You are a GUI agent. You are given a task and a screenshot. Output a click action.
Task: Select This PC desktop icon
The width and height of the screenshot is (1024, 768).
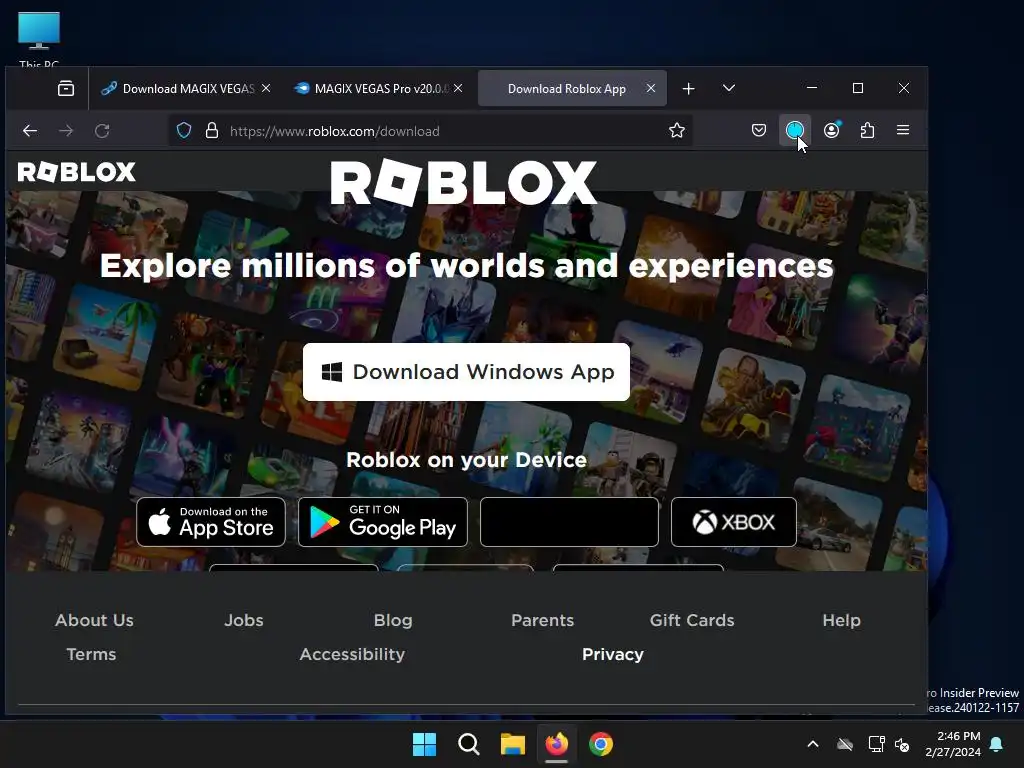point(39,39)
